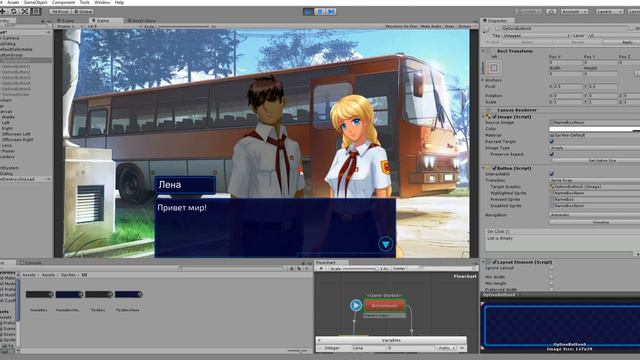
Task: Collapse the Rect Transform component
Action: [484, 51]
